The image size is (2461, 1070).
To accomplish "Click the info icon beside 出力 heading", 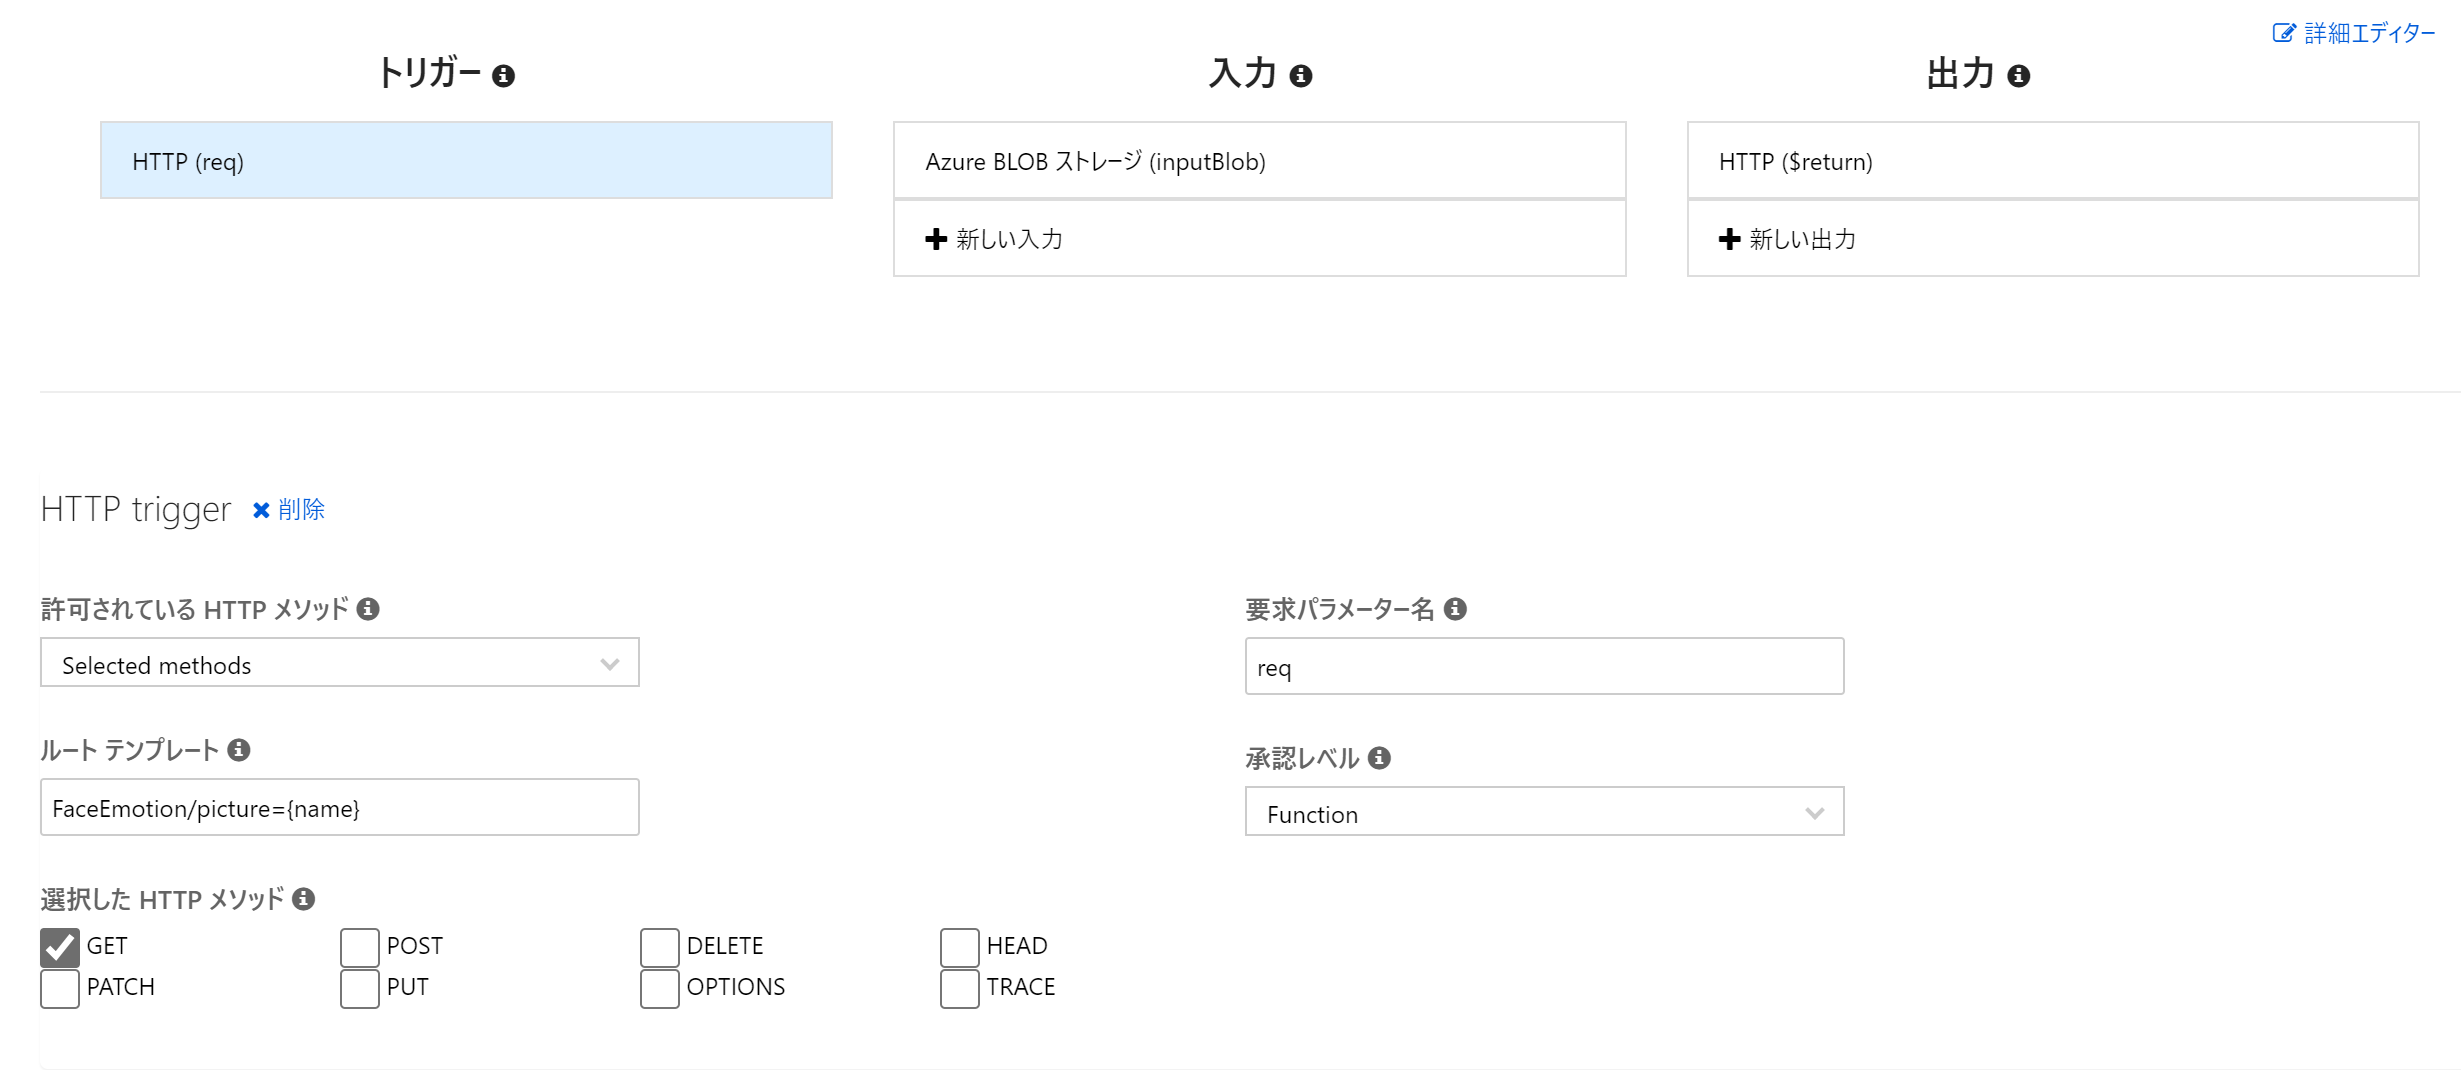I will click(x=2018, y=76).
